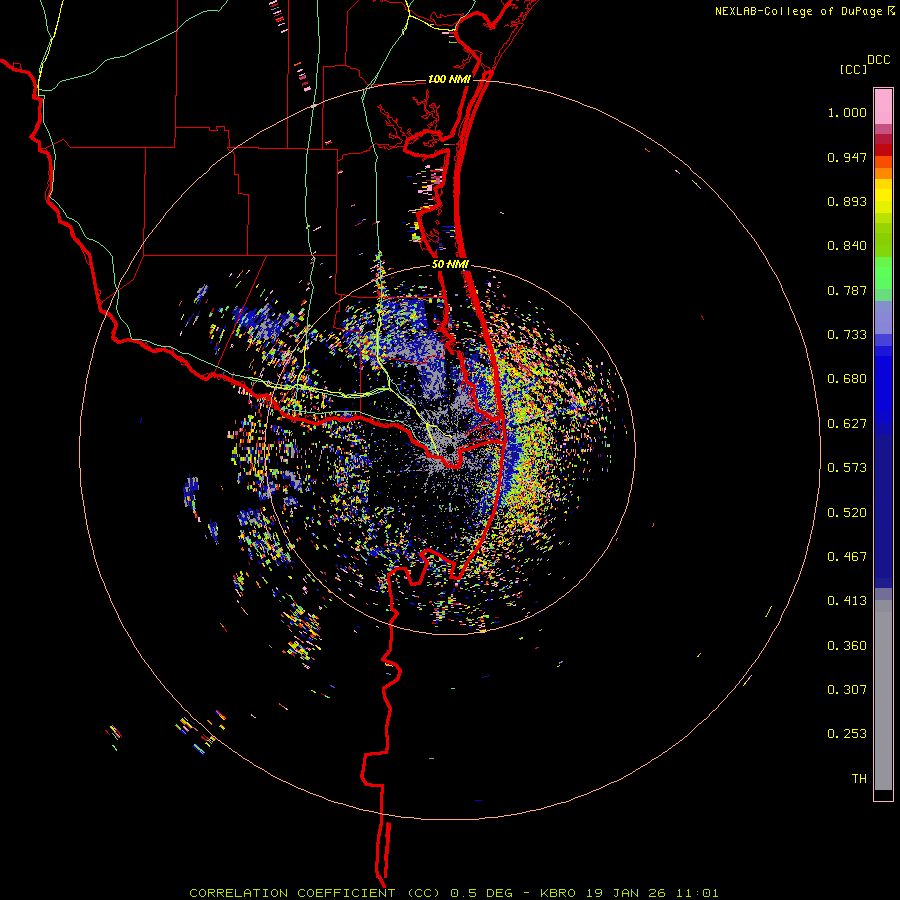The image size is (900, 900).
Task: Click the 11:01 timestamp in caption
Action: [x=697, y=893]
